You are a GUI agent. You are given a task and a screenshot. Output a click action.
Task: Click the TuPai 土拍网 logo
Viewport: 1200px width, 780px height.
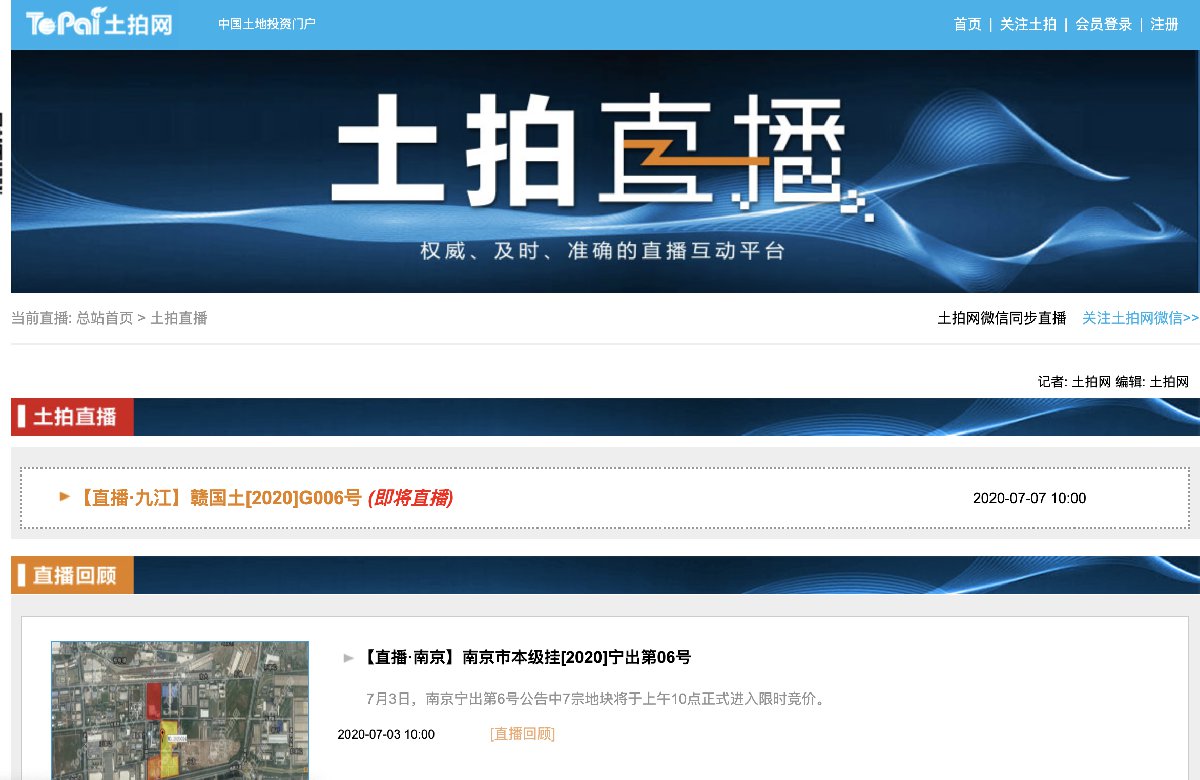click(x=99, y=24)
